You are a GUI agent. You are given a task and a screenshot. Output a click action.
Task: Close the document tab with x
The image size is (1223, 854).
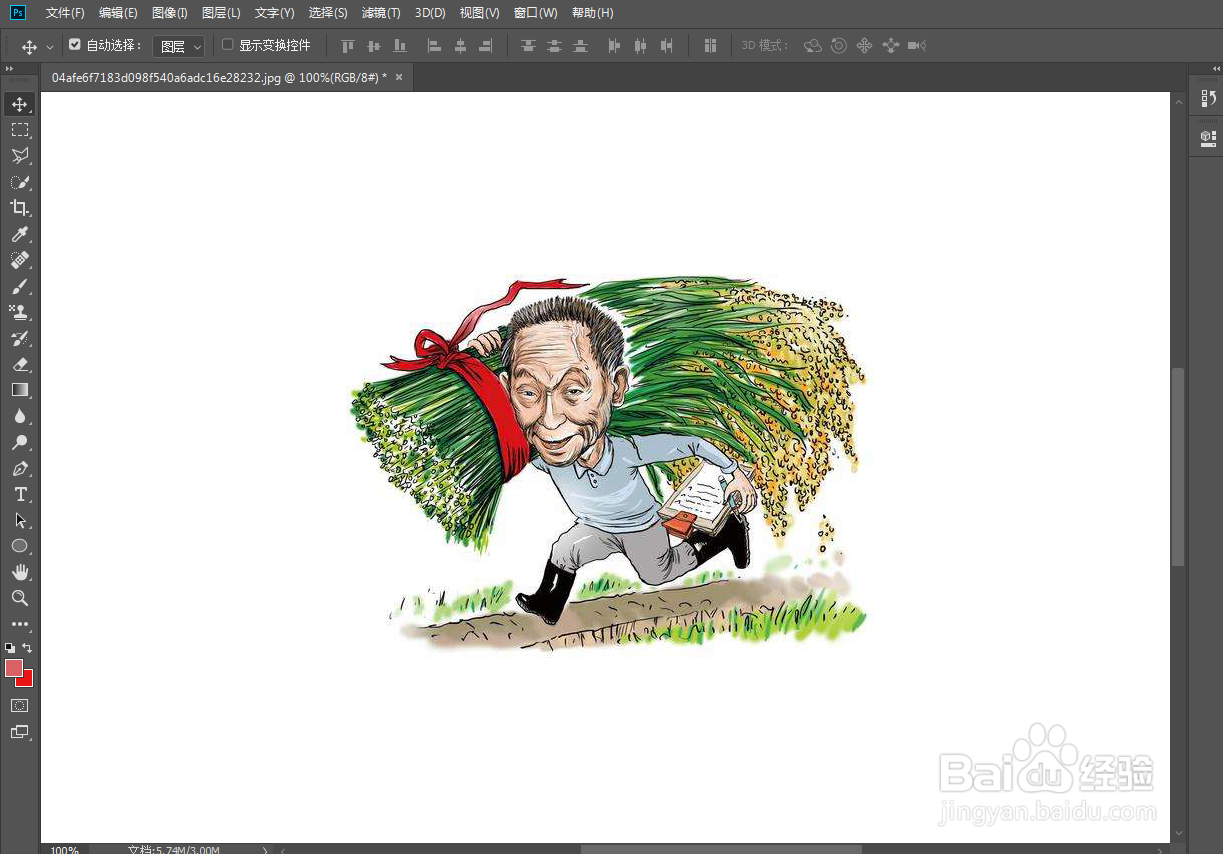click(399, 77)
